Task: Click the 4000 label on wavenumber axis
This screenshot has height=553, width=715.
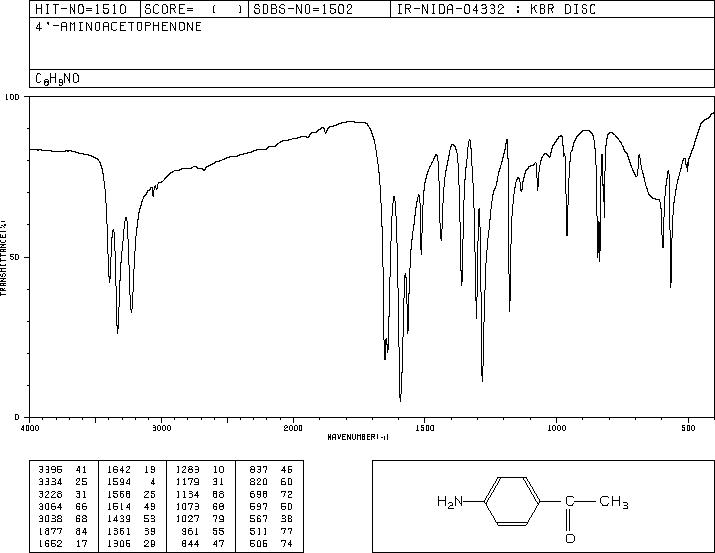Action: pyautogui.click(x=30, y=428)
